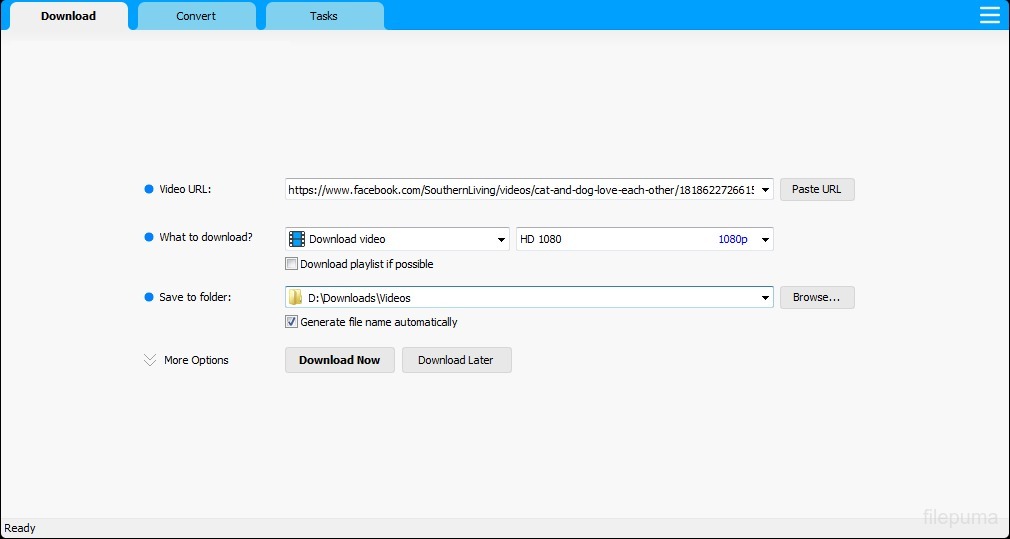The width and height of the screenshot is (1010, 539).
Task: Expand the Download video type dropdown arrow
Action: (x=501, y=239)
